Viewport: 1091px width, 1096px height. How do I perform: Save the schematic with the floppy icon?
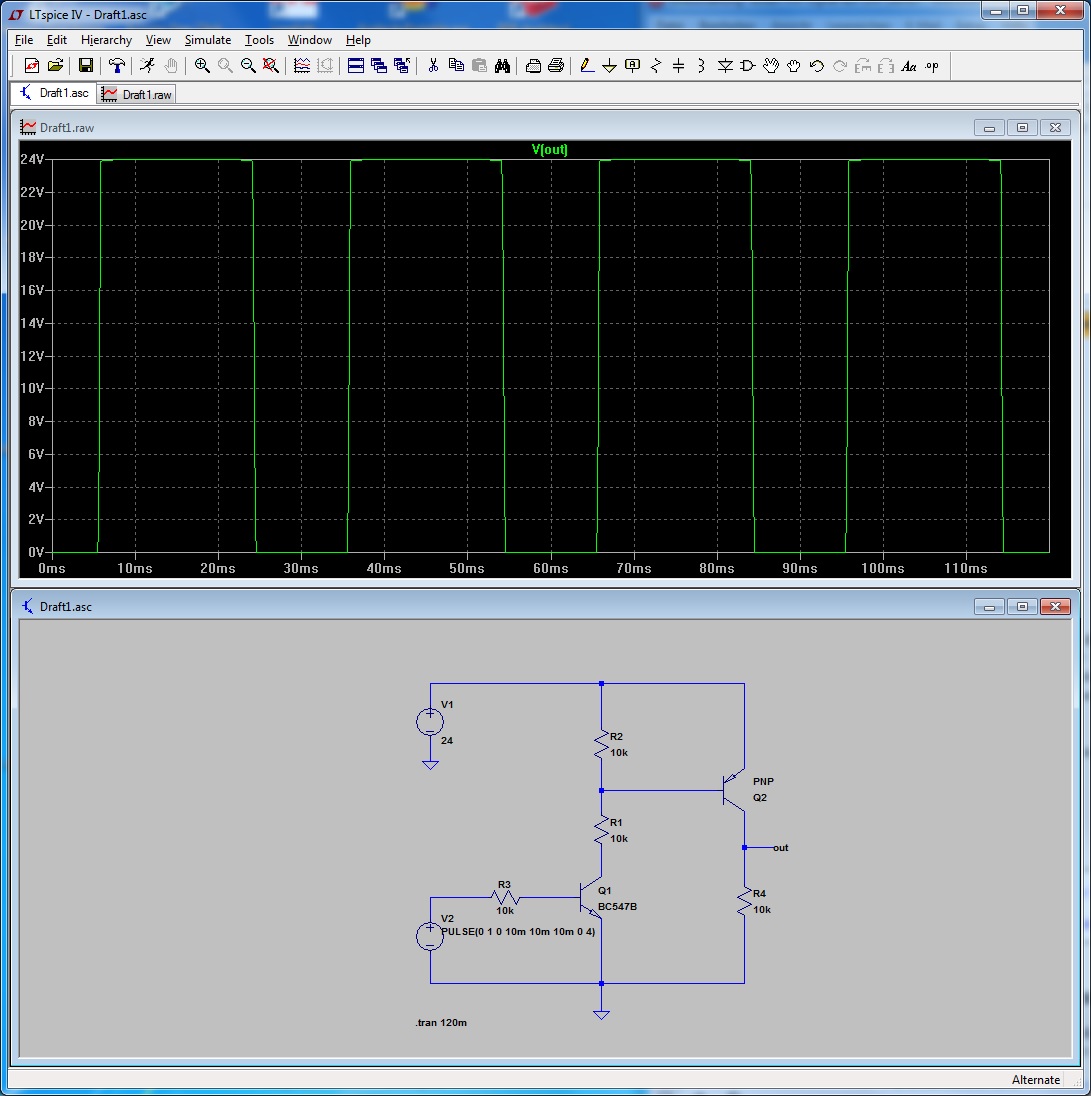pos(85,66)
